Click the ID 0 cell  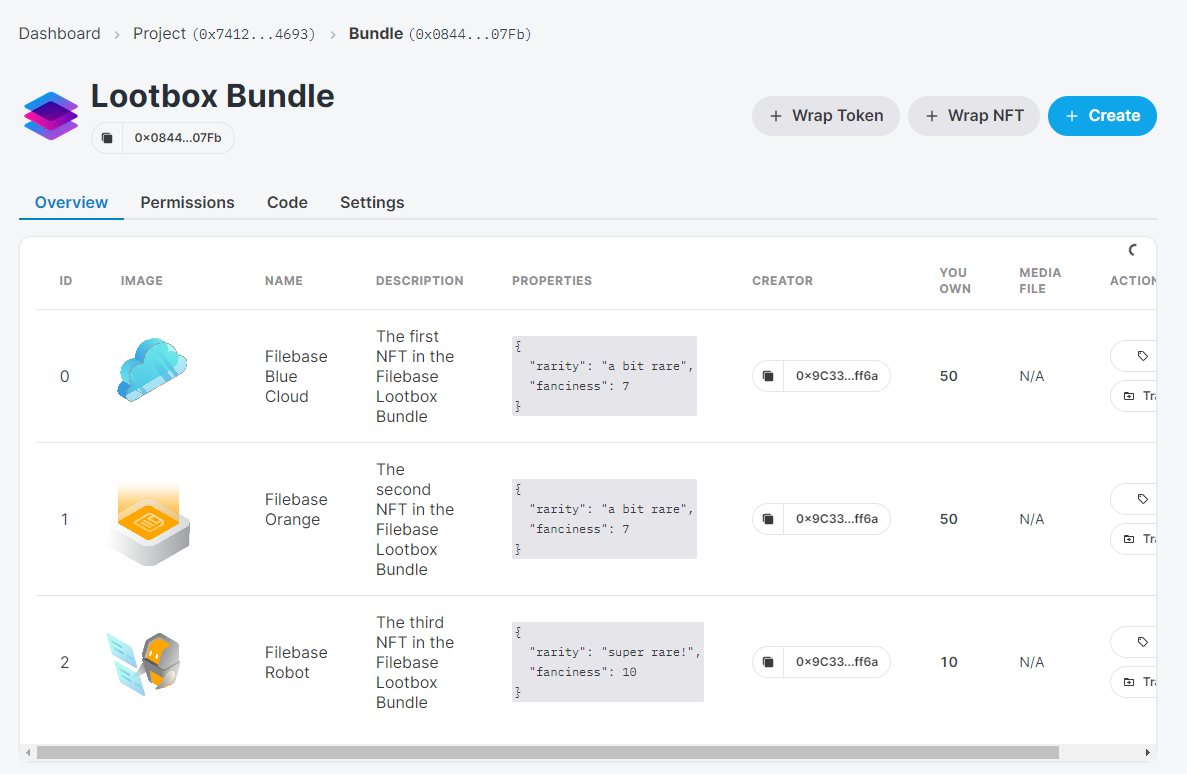[64, 376]
